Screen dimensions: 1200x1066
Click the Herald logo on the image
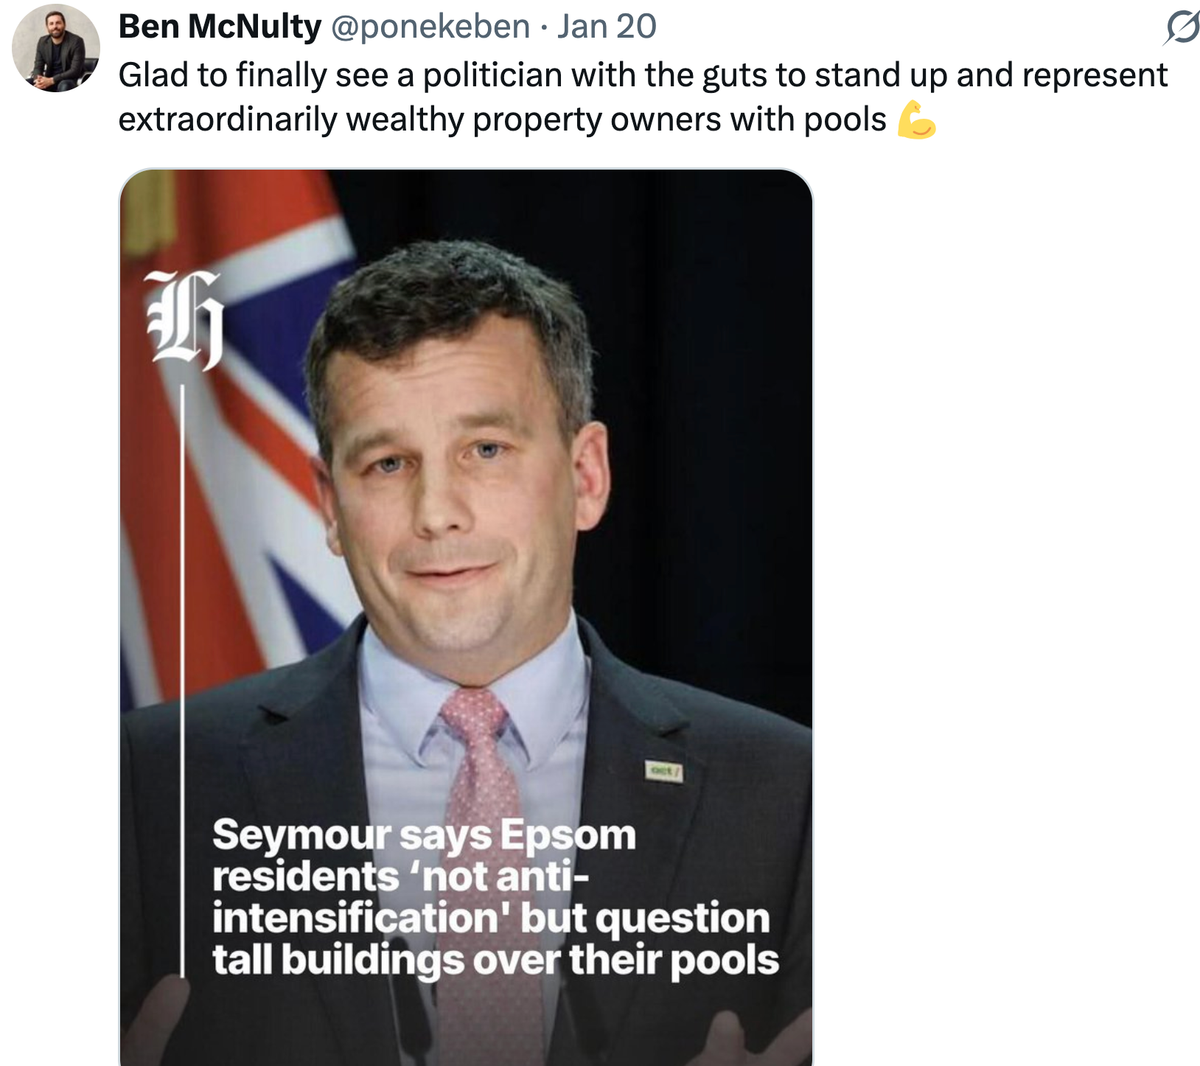point(184,320)
